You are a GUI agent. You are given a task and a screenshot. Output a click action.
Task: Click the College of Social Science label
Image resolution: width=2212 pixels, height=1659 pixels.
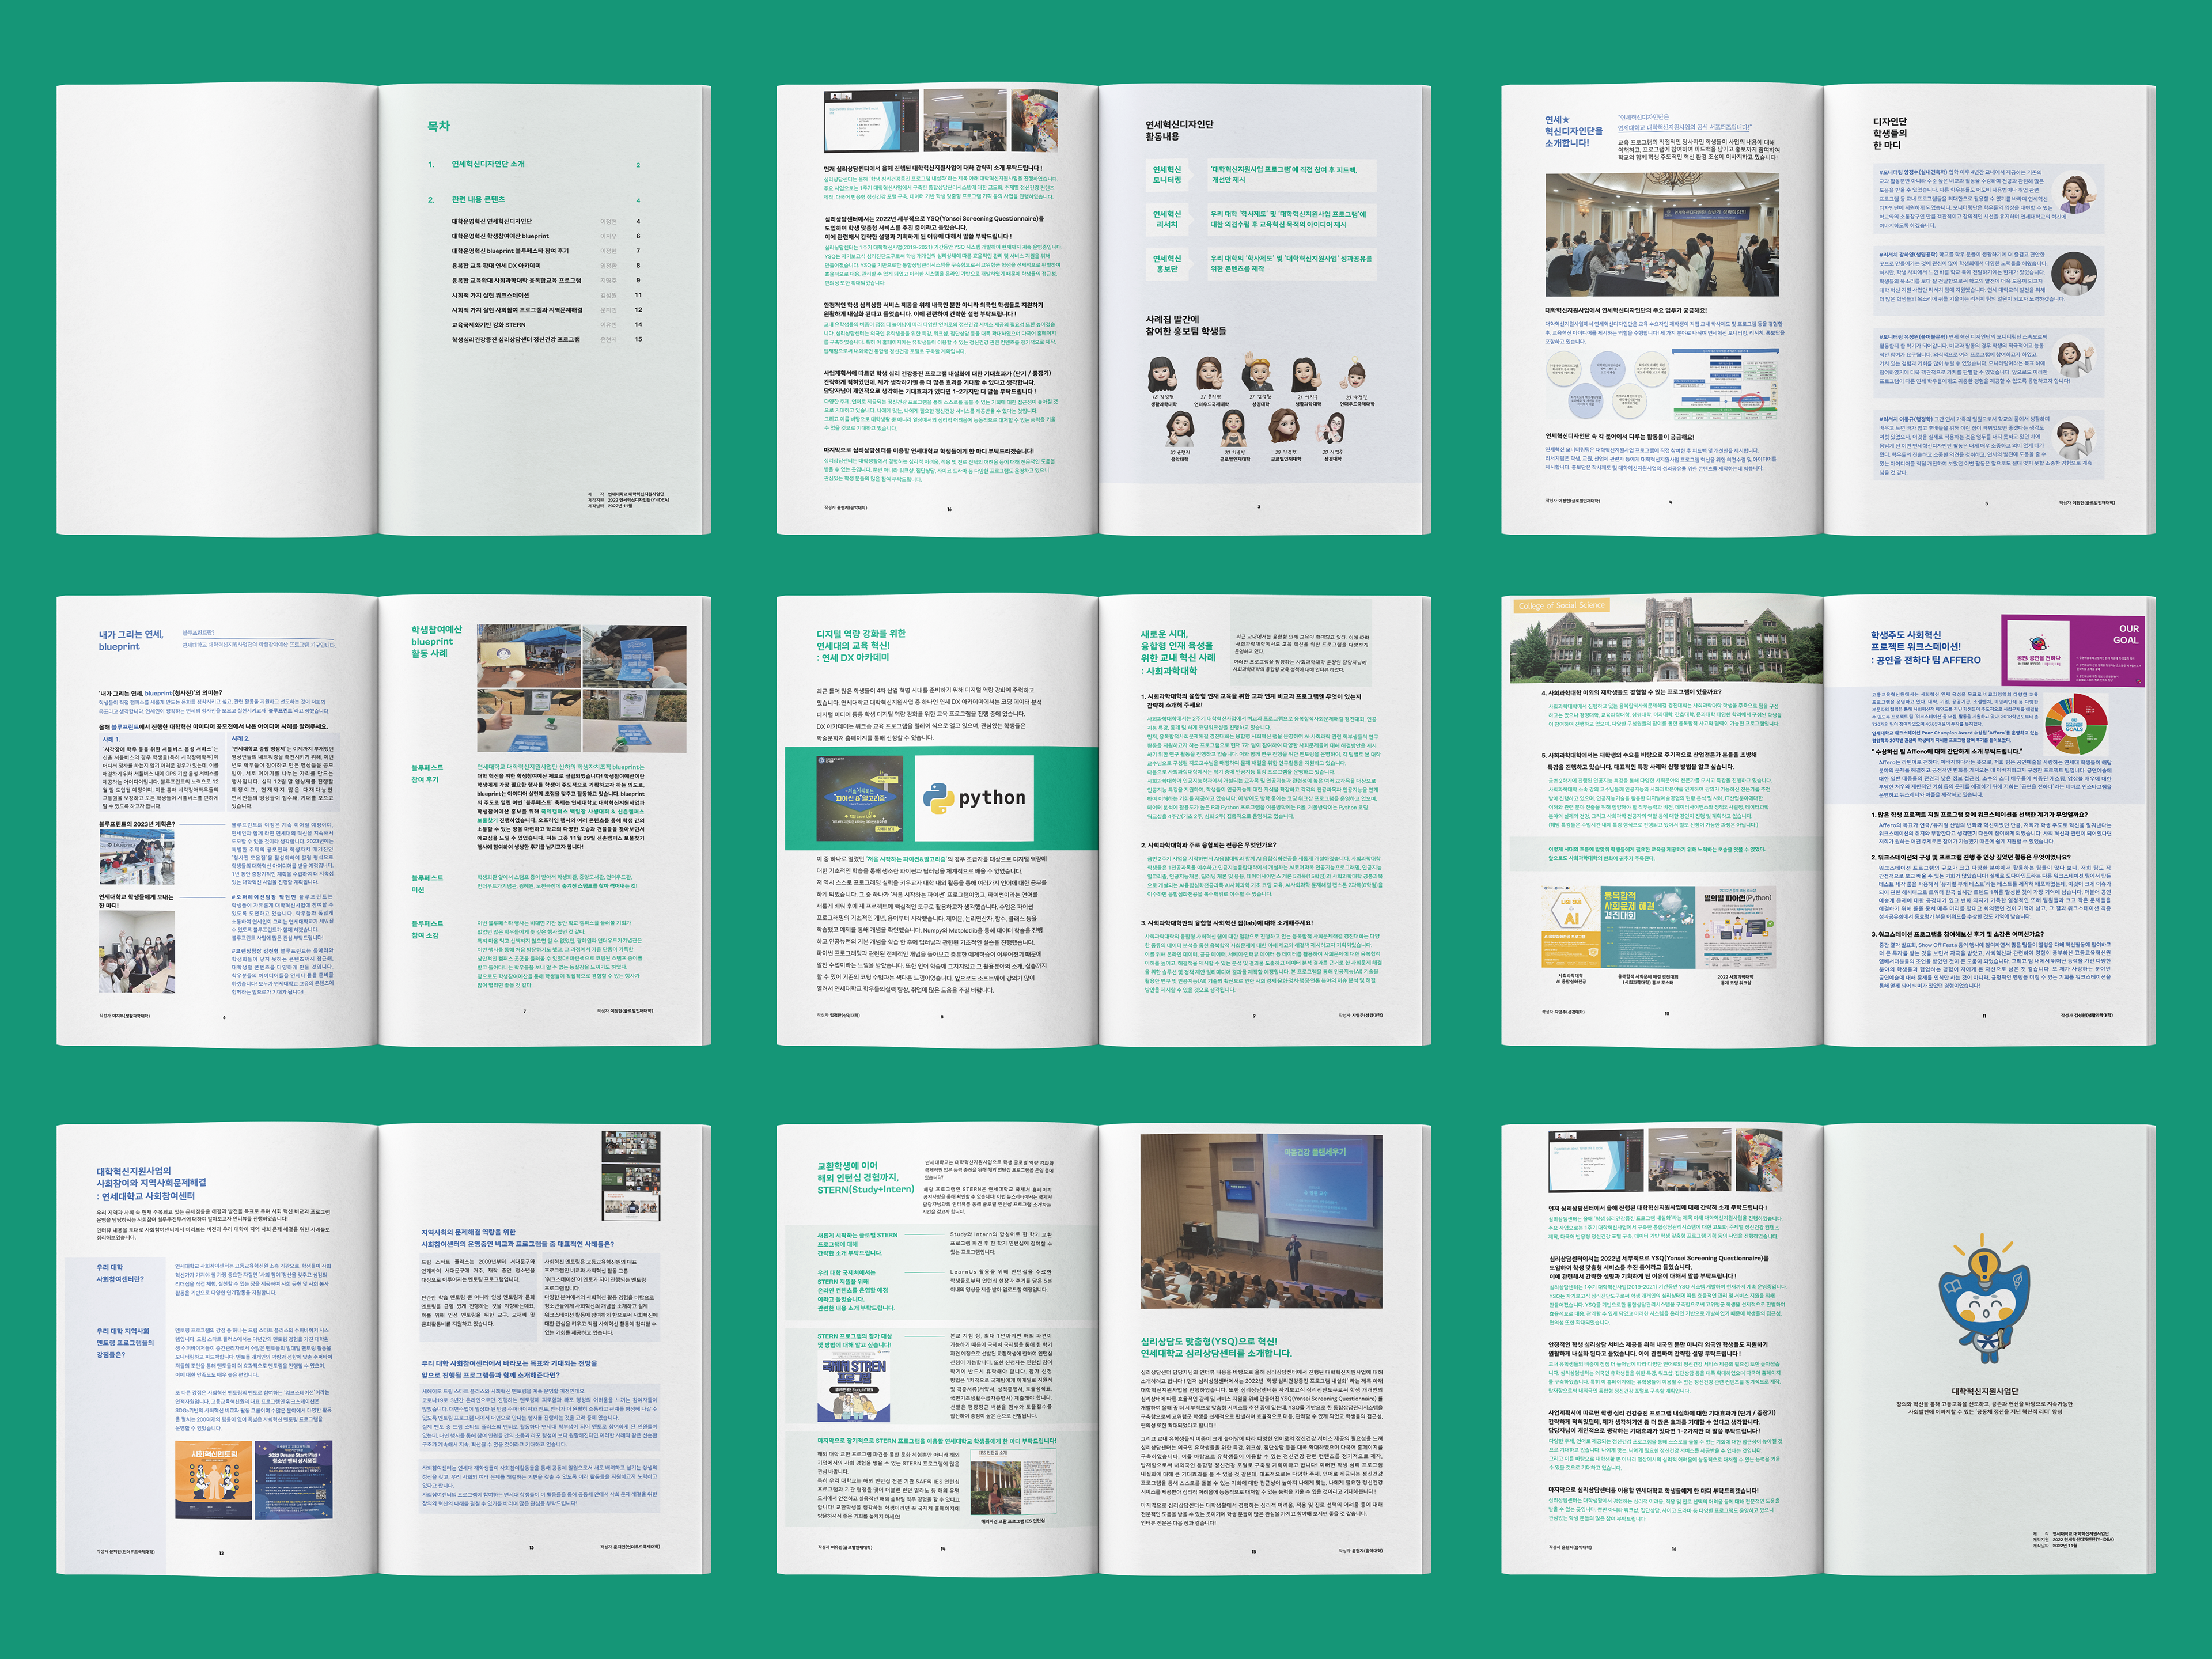point(1561,605)
